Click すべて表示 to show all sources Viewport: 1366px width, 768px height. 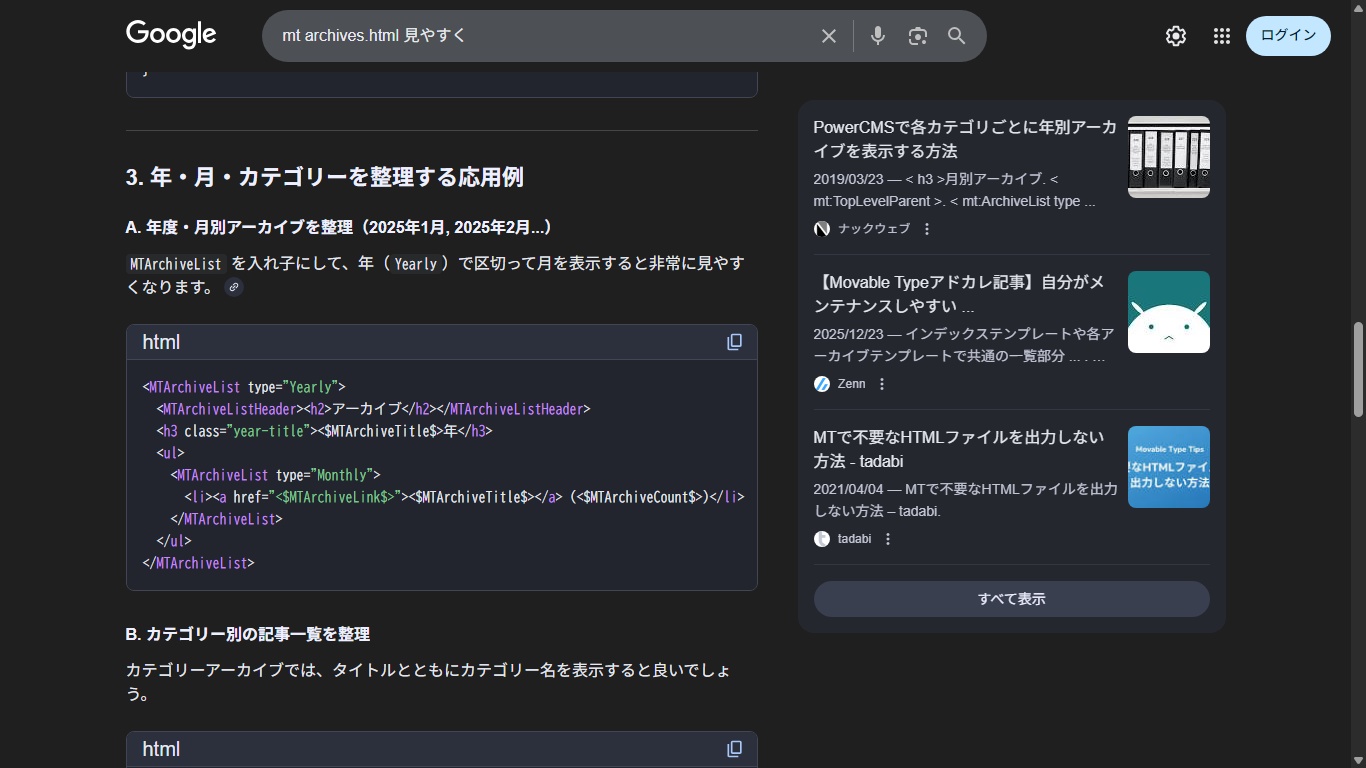(x=1011, y=599)
